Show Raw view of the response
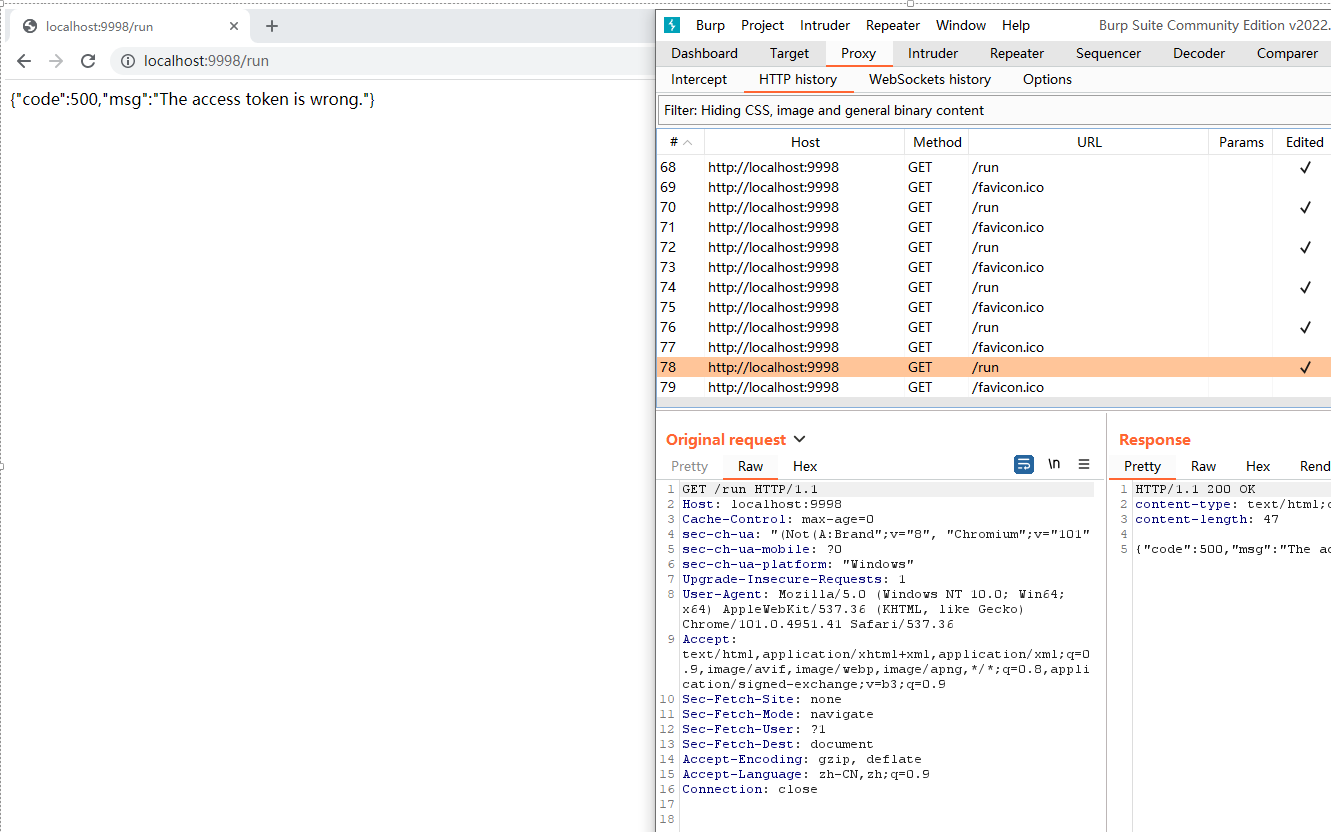 click(1203, 466)
